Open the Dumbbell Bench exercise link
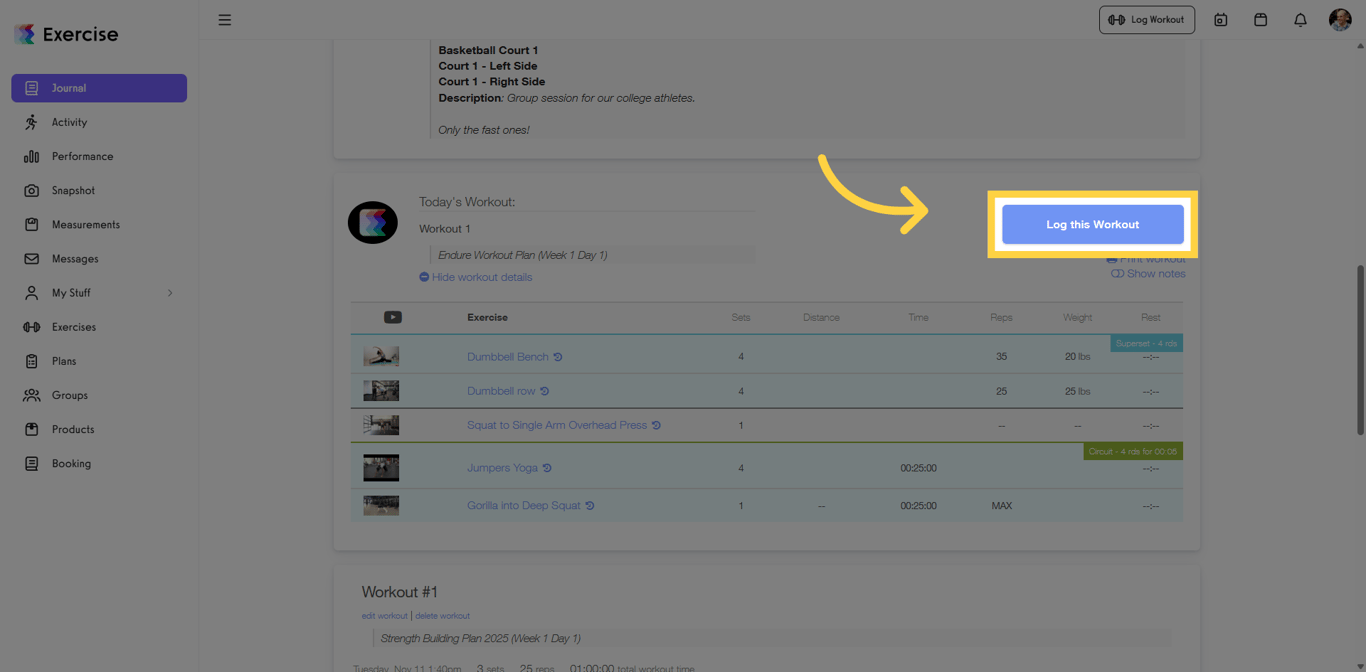Screen dimensions: 1366x672 tap(507, 356)
